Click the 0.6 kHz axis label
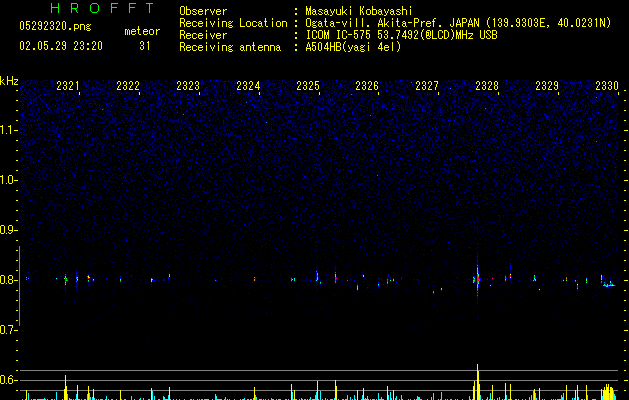629x400 pixels. pyautogui.click(x=8, y=380)
